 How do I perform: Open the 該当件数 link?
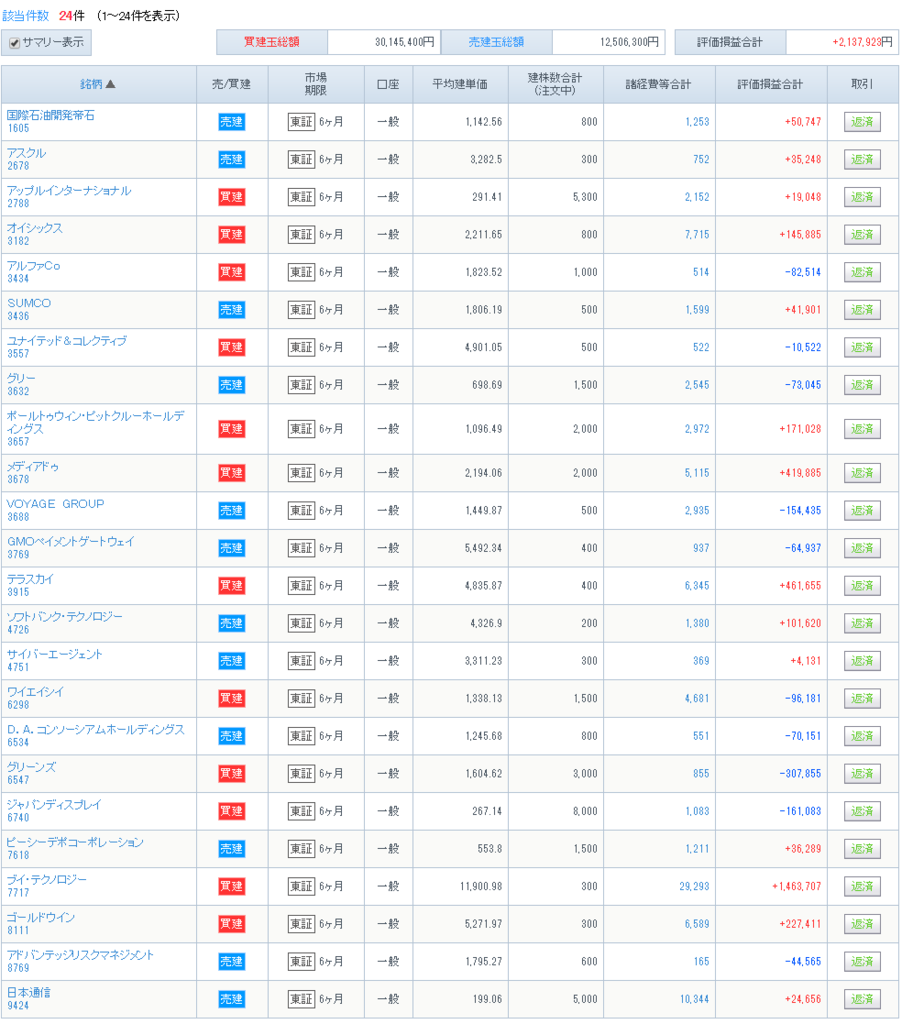(x=25, y=16)
